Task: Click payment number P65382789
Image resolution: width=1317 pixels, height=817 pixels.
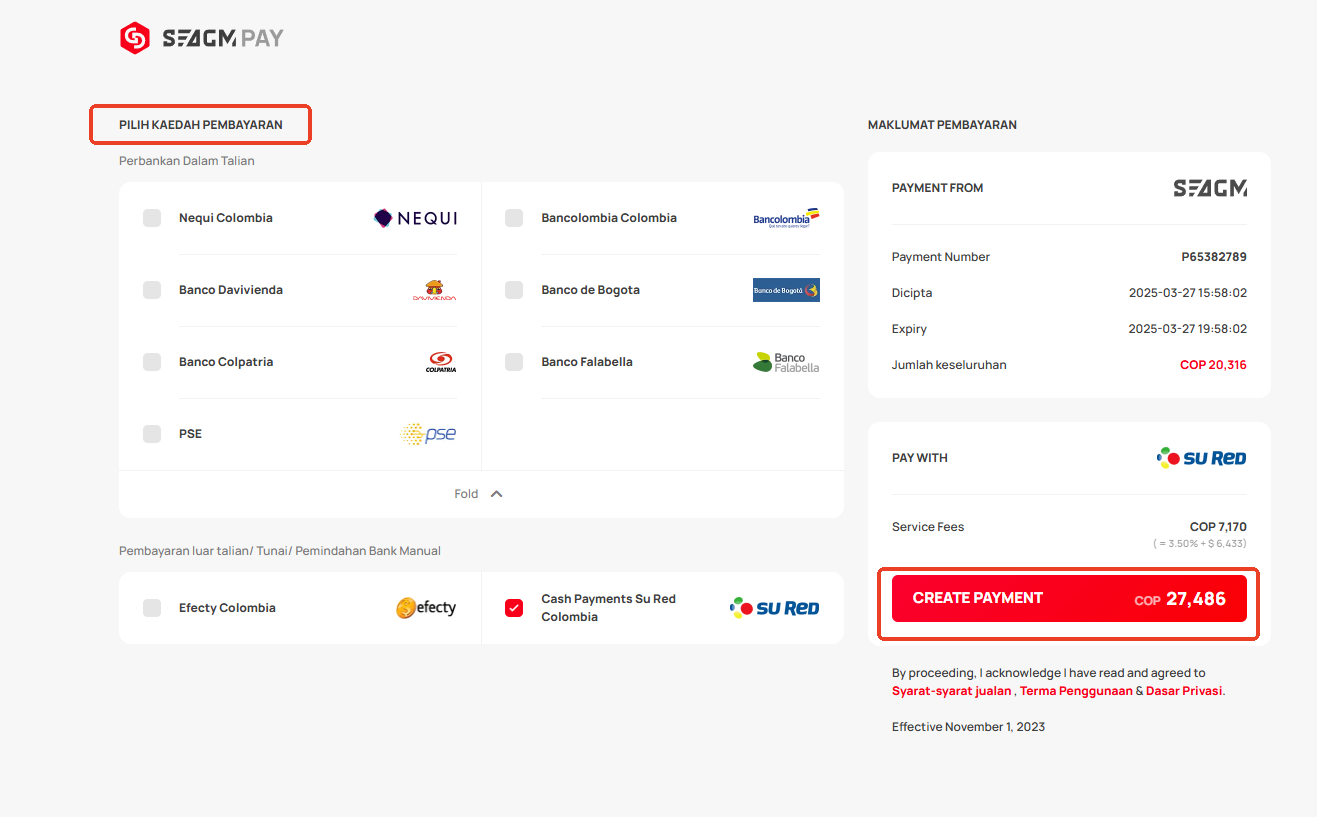Action: (x=1214, y=257)
